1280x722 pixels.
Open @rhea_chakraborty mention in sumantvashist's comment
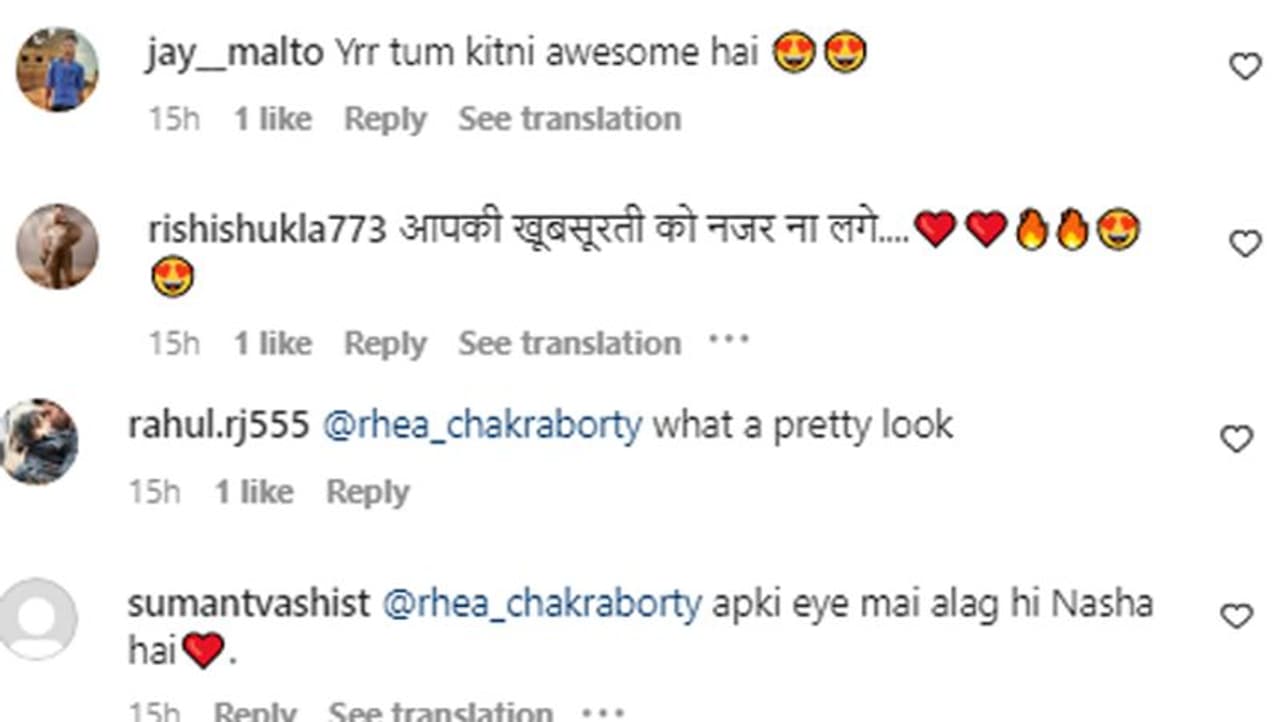point(542,604)
